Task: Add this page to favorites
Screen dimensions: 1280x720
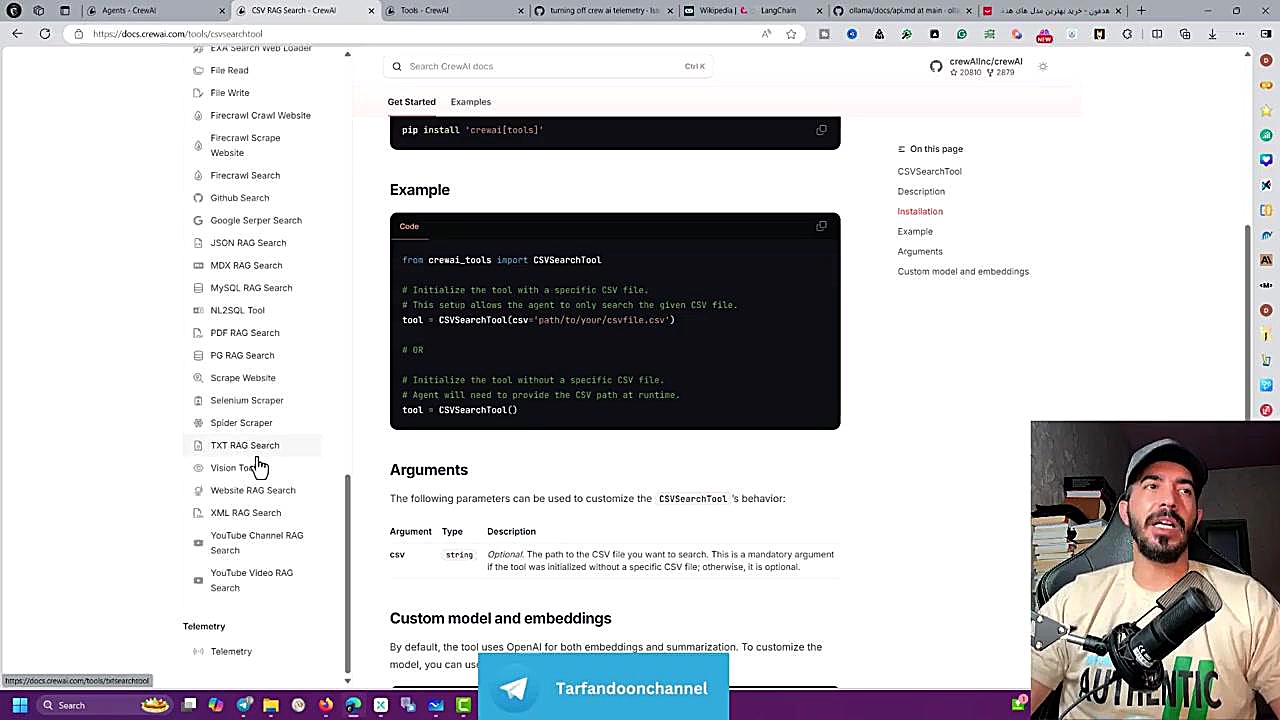Action: point(791,34)
